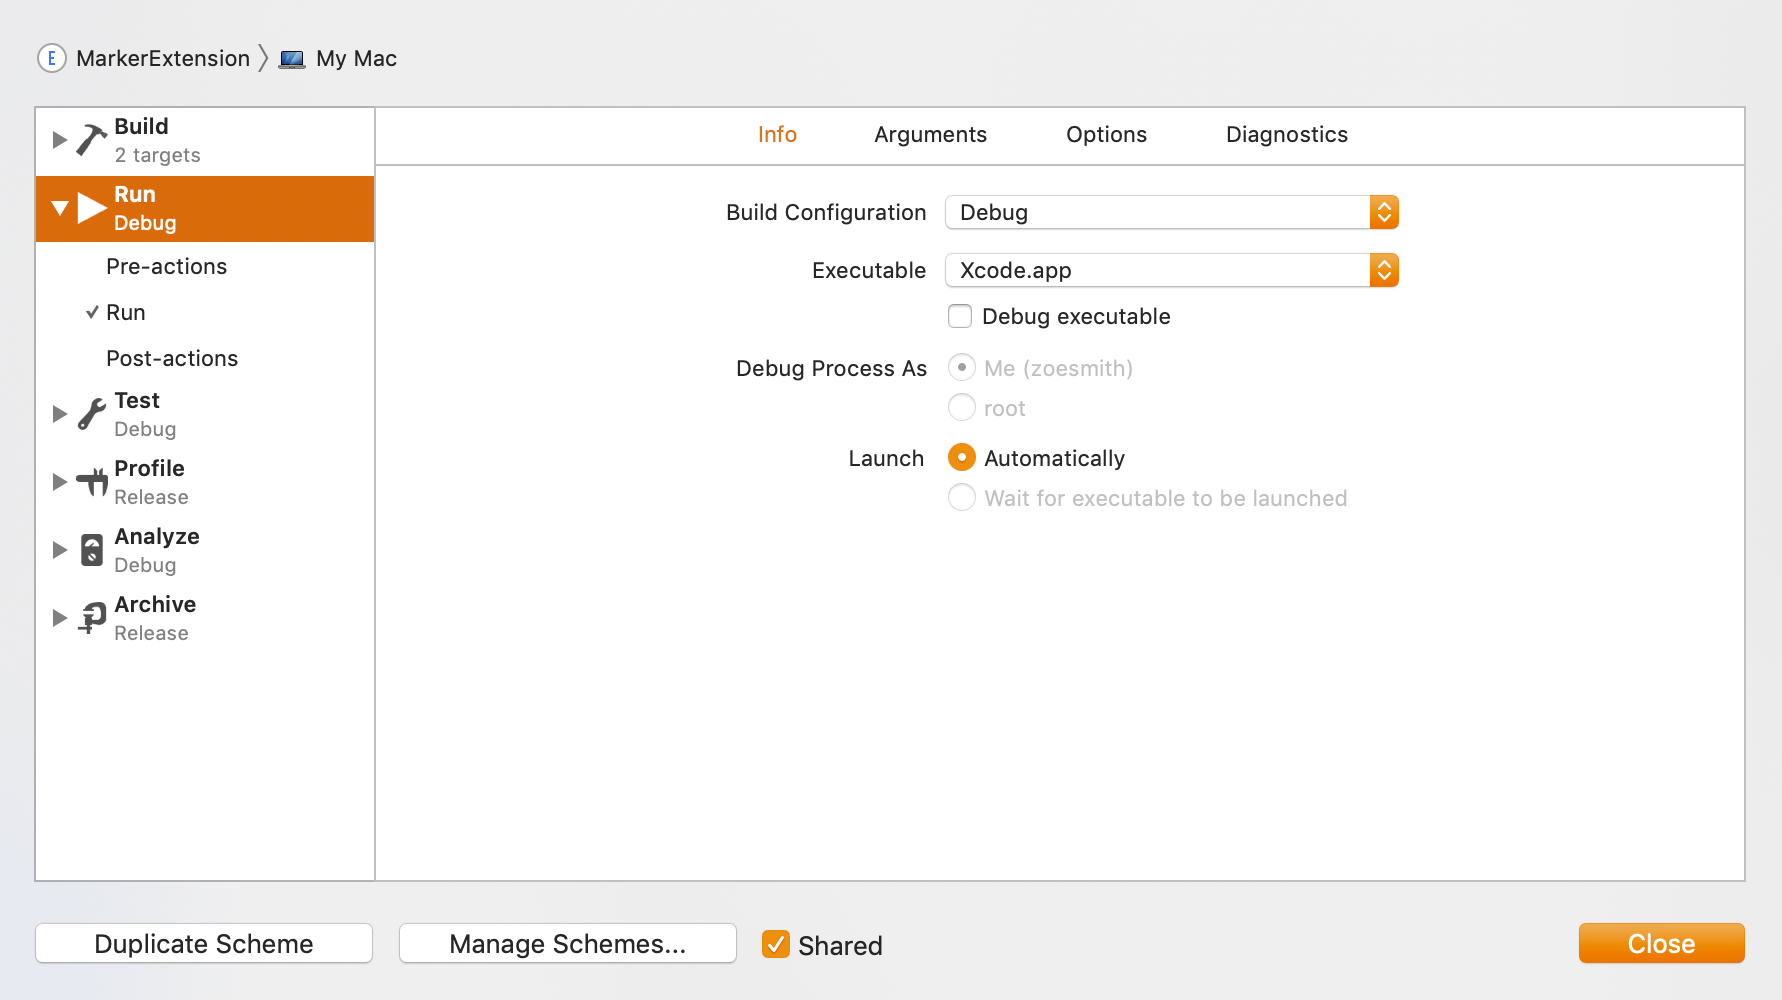
Task: Uncheck the Shared checkbox
Action: point(776,944)
